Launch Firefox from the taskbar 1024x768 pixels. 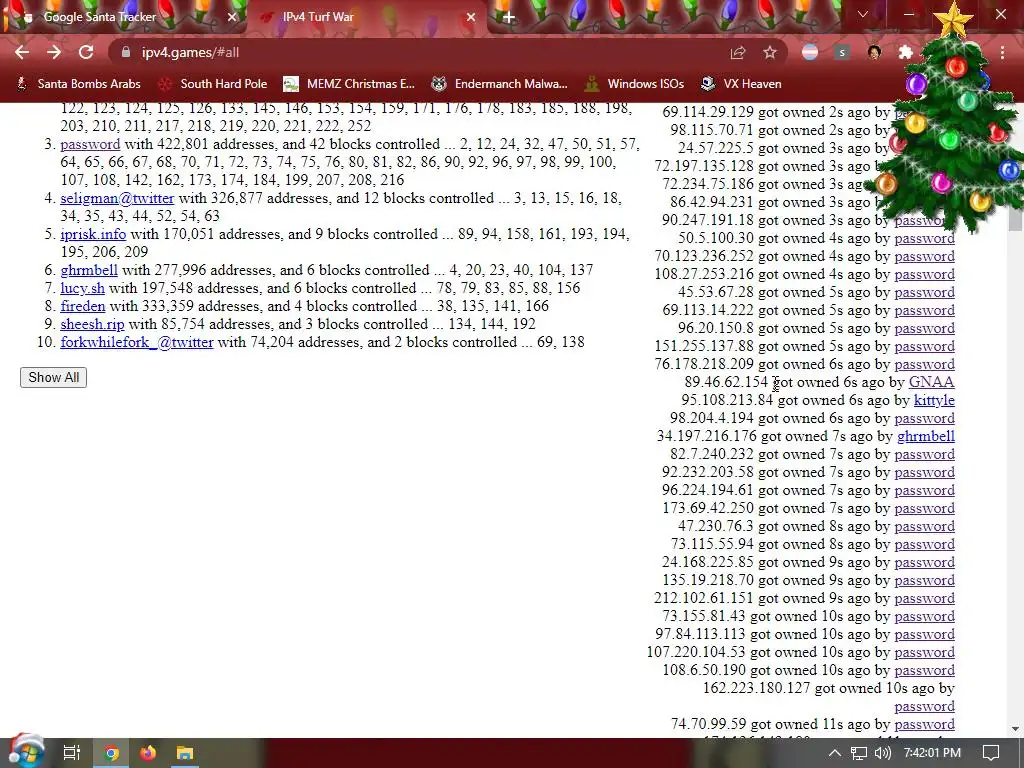(x=148, y=753)
